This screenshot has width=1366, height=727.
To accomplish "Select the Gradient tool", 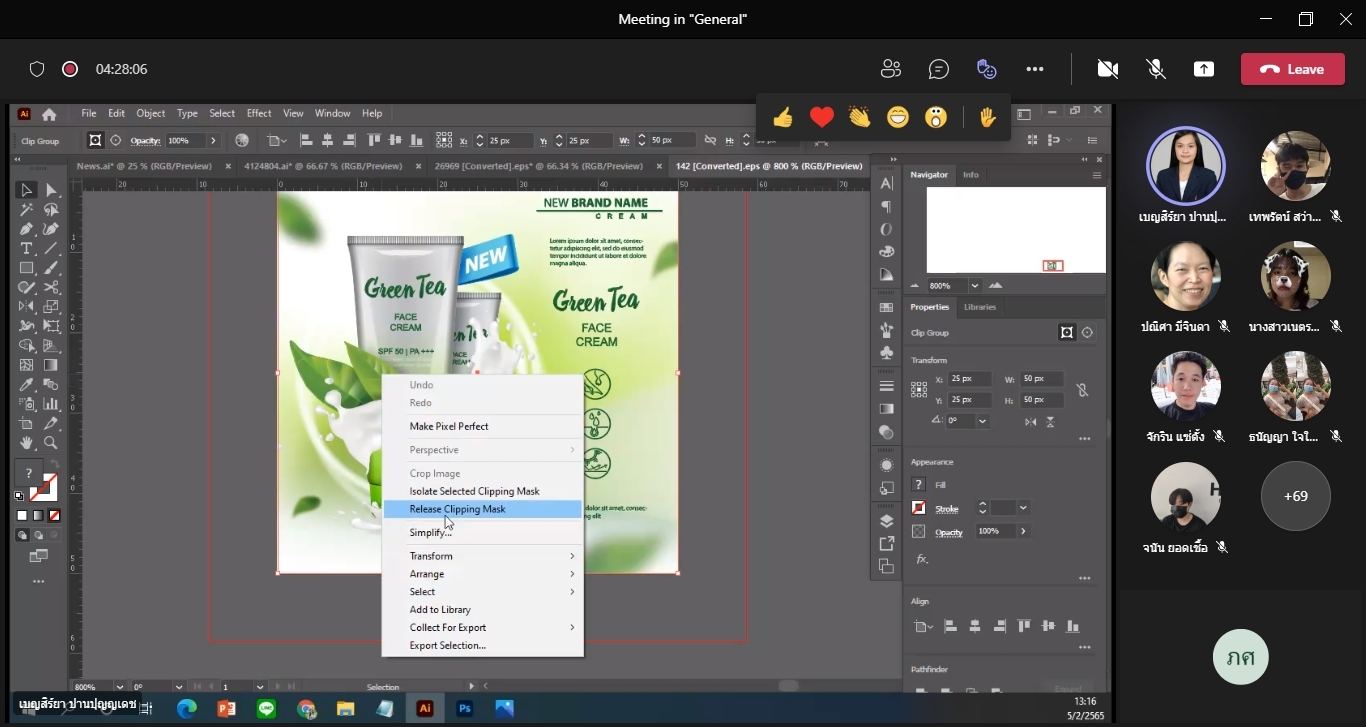I will [51, 365].
